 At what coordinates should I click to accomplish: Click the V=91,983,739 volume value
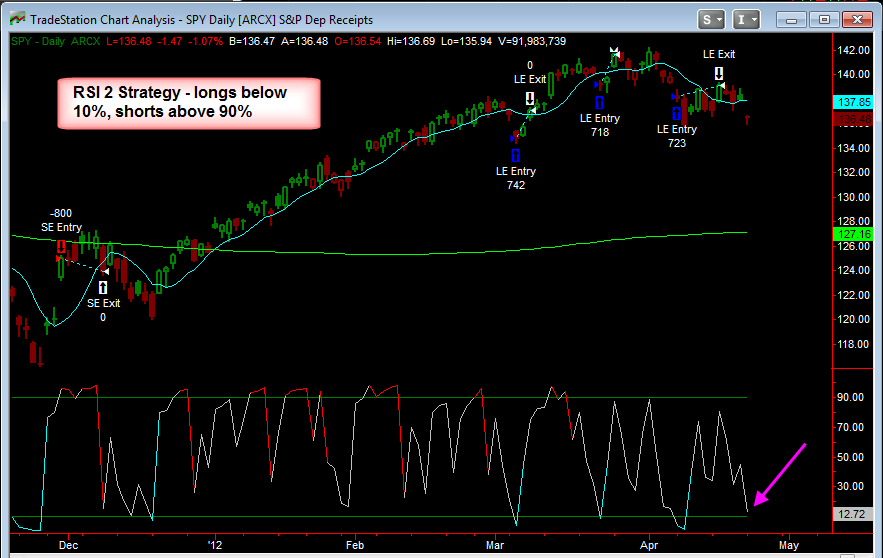(x=532, y=41)
